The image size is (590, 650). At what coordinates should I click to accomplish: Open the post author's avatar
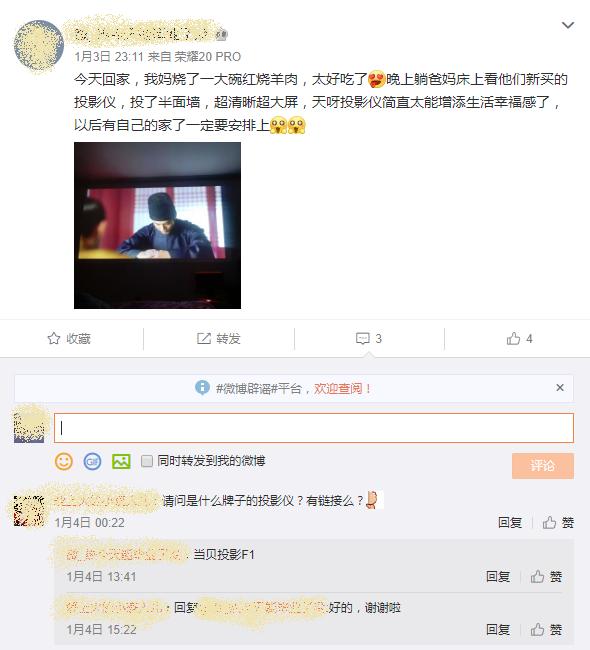pyautogui.click(x=39, y=45)
